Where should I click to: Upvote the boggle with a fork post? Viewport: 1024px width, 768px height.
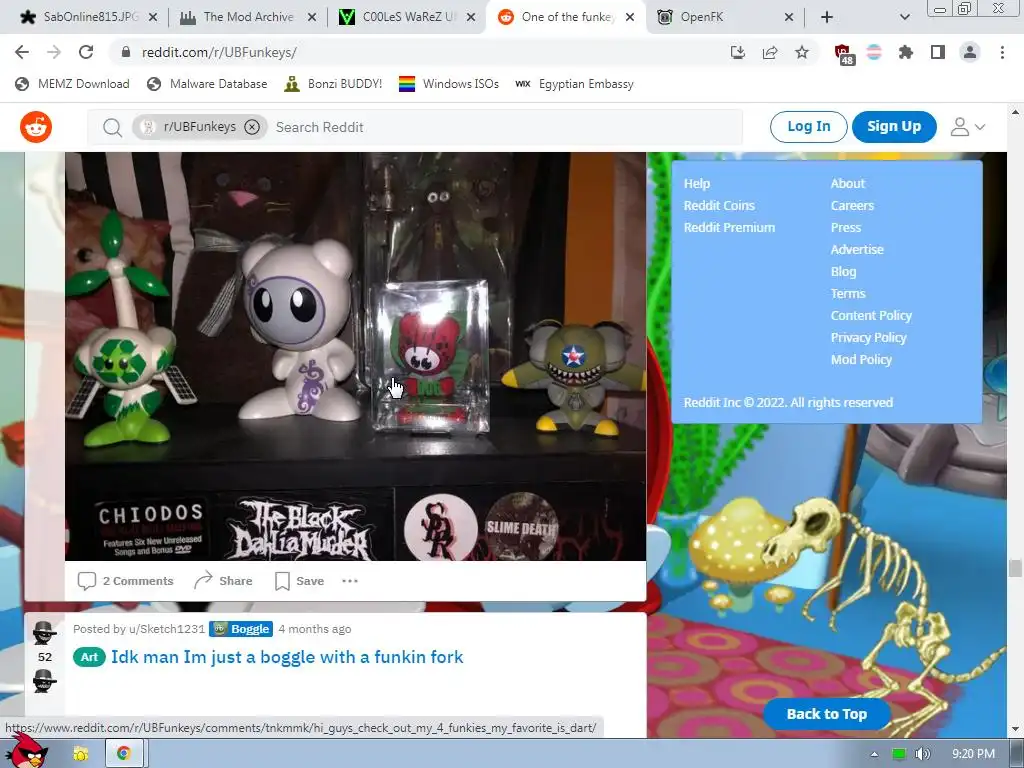click(x=44, y=632)
